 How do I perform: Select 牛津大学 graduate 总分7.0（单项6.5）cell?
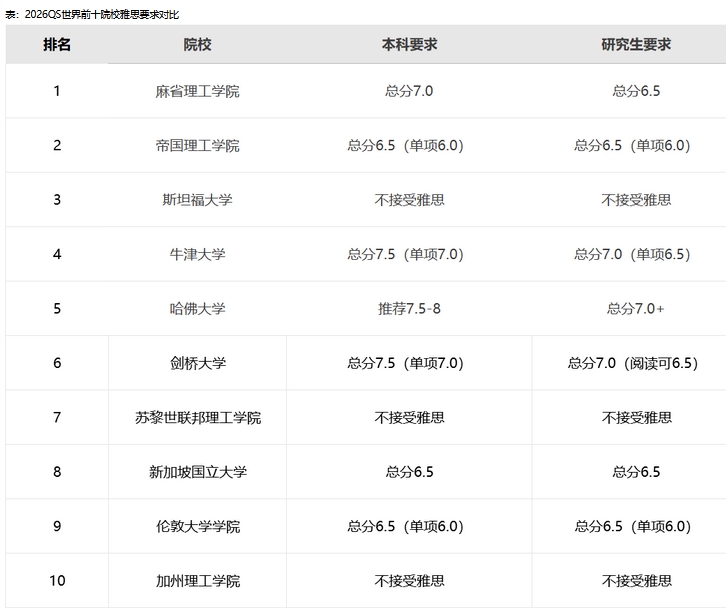[x=632, y=254]
